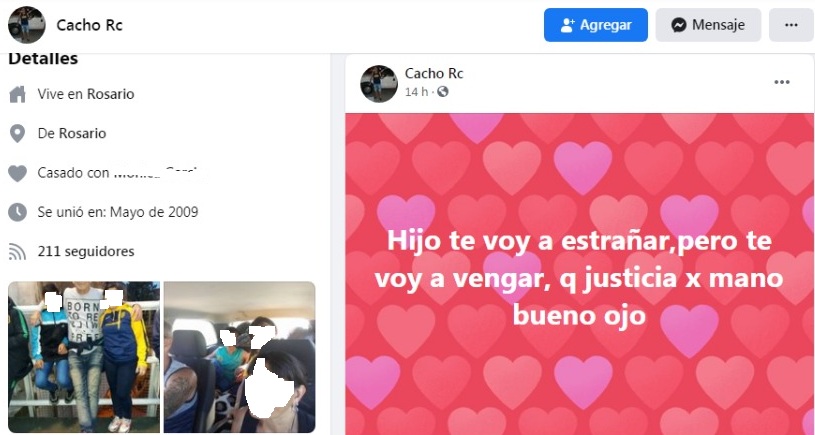The width and height of the screenshot is (815, 435).
Task: Click the home icon beside Vive en Rosario
Action: [x=17, y=95]
